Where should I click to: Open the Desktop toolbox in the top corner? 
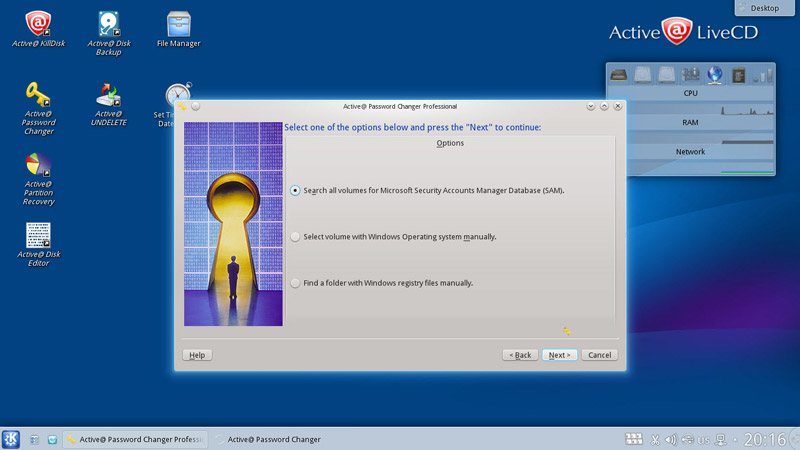click(767, 8)
